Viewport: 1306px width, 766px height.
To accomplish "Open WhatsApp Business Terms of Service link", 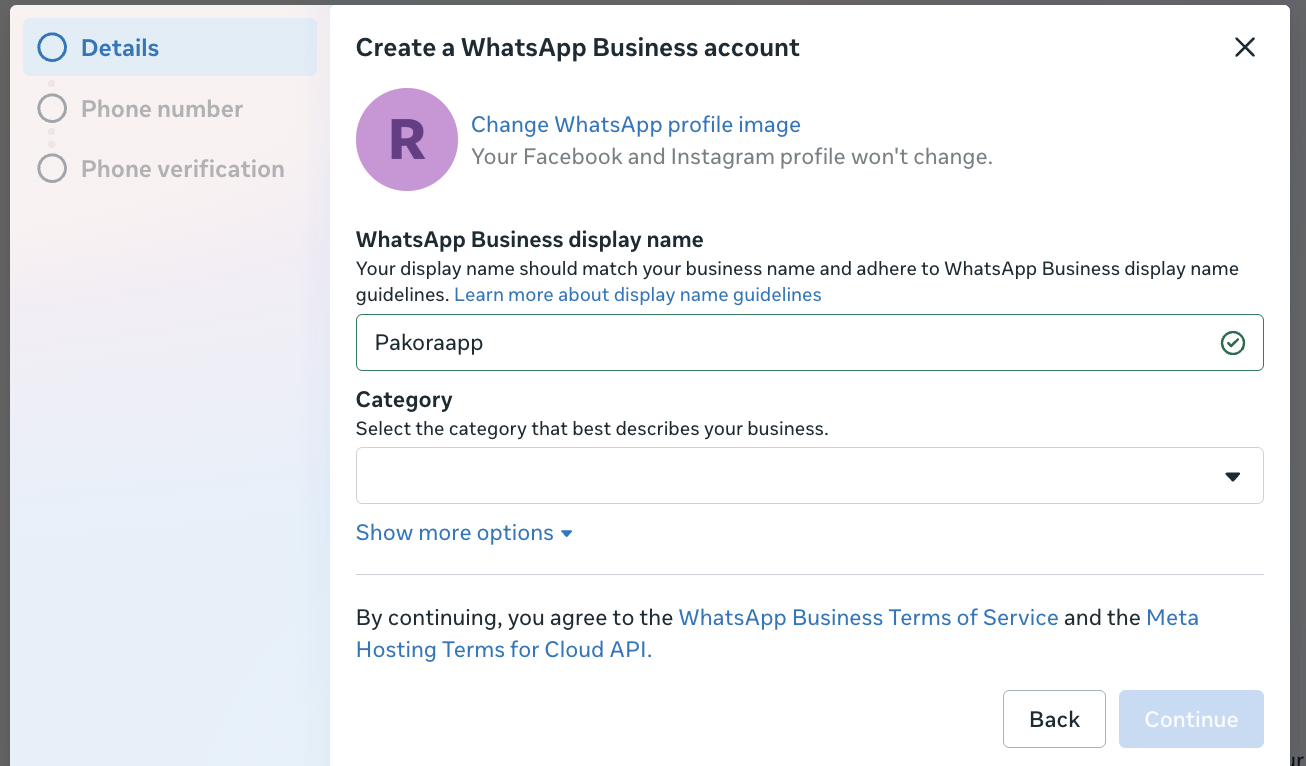I will (x=868, y=617).
